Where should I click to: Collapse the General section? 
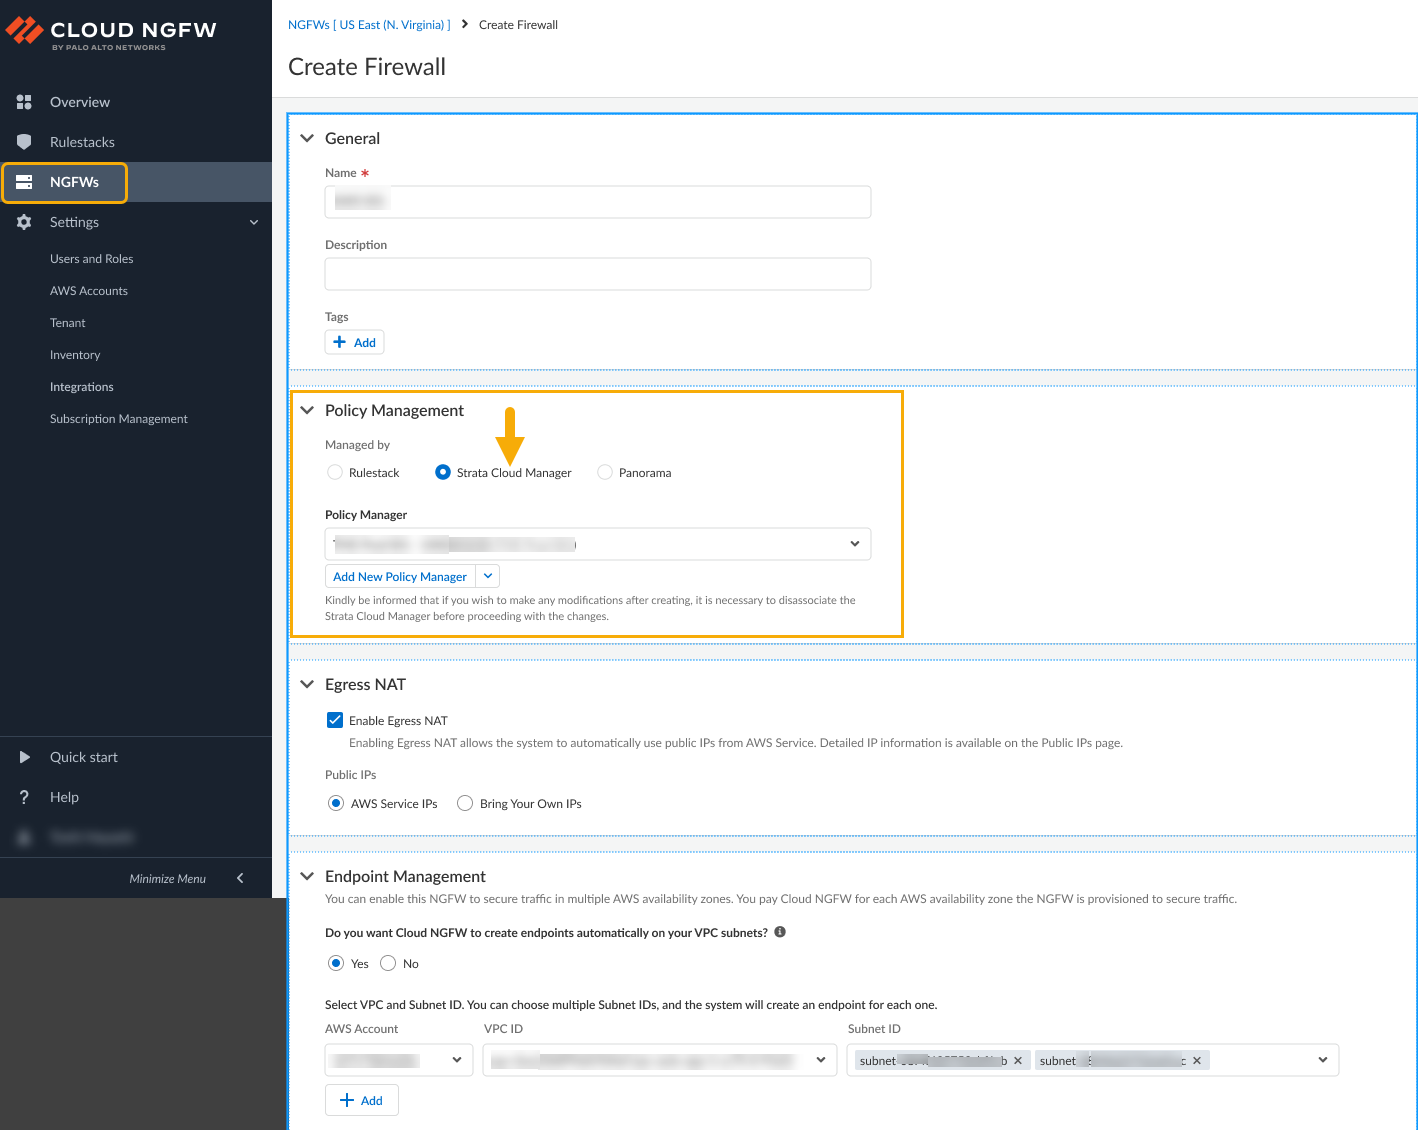click(x=307, y=138)
